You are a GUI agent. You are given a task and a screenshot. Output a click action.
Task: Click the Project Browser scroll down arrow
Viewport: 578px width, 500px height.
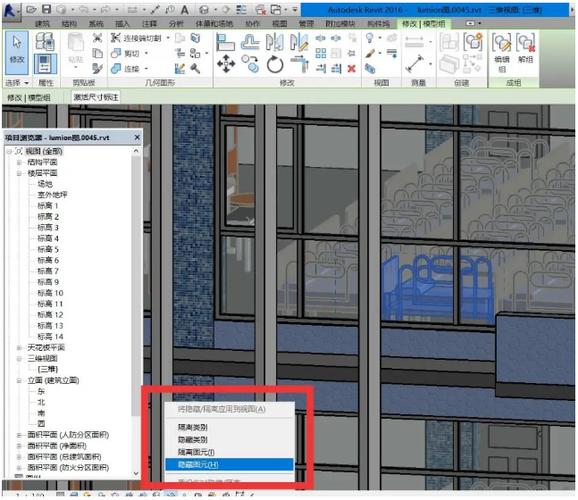[136, 473]
